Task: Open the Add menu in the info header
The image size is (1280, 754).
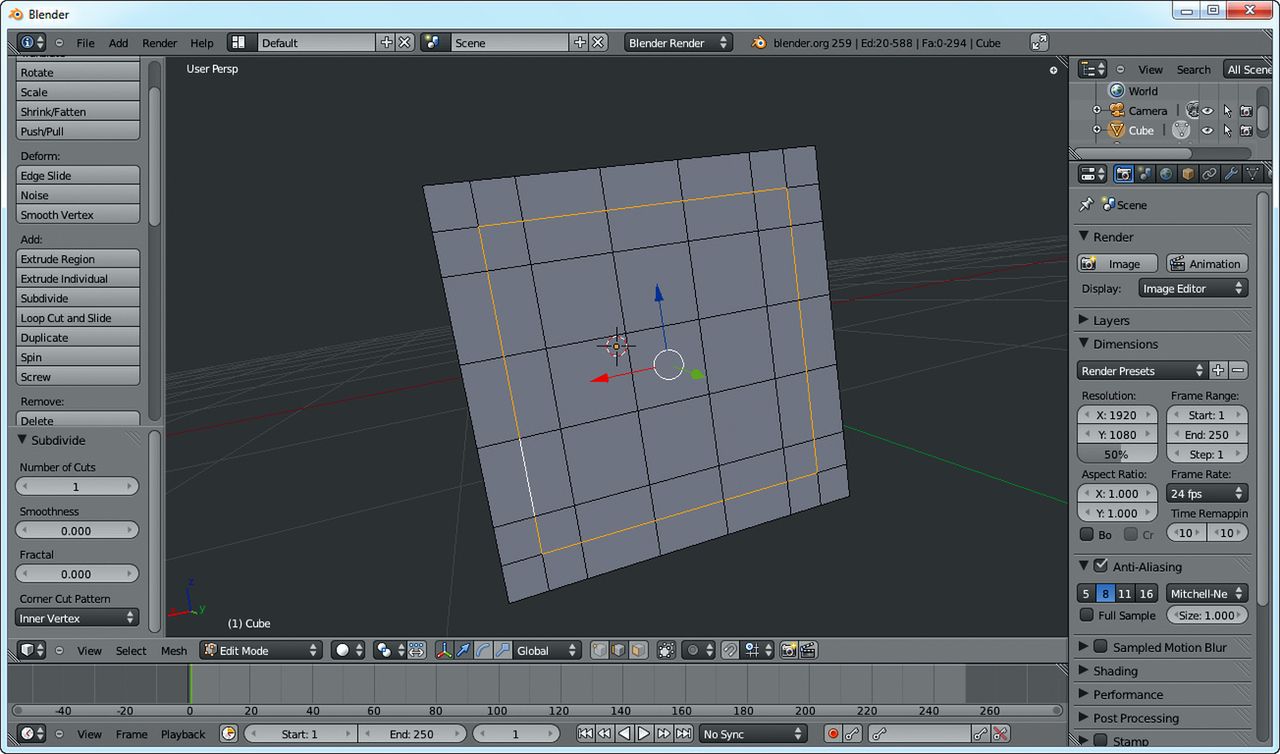Action: tap(118, 43)
